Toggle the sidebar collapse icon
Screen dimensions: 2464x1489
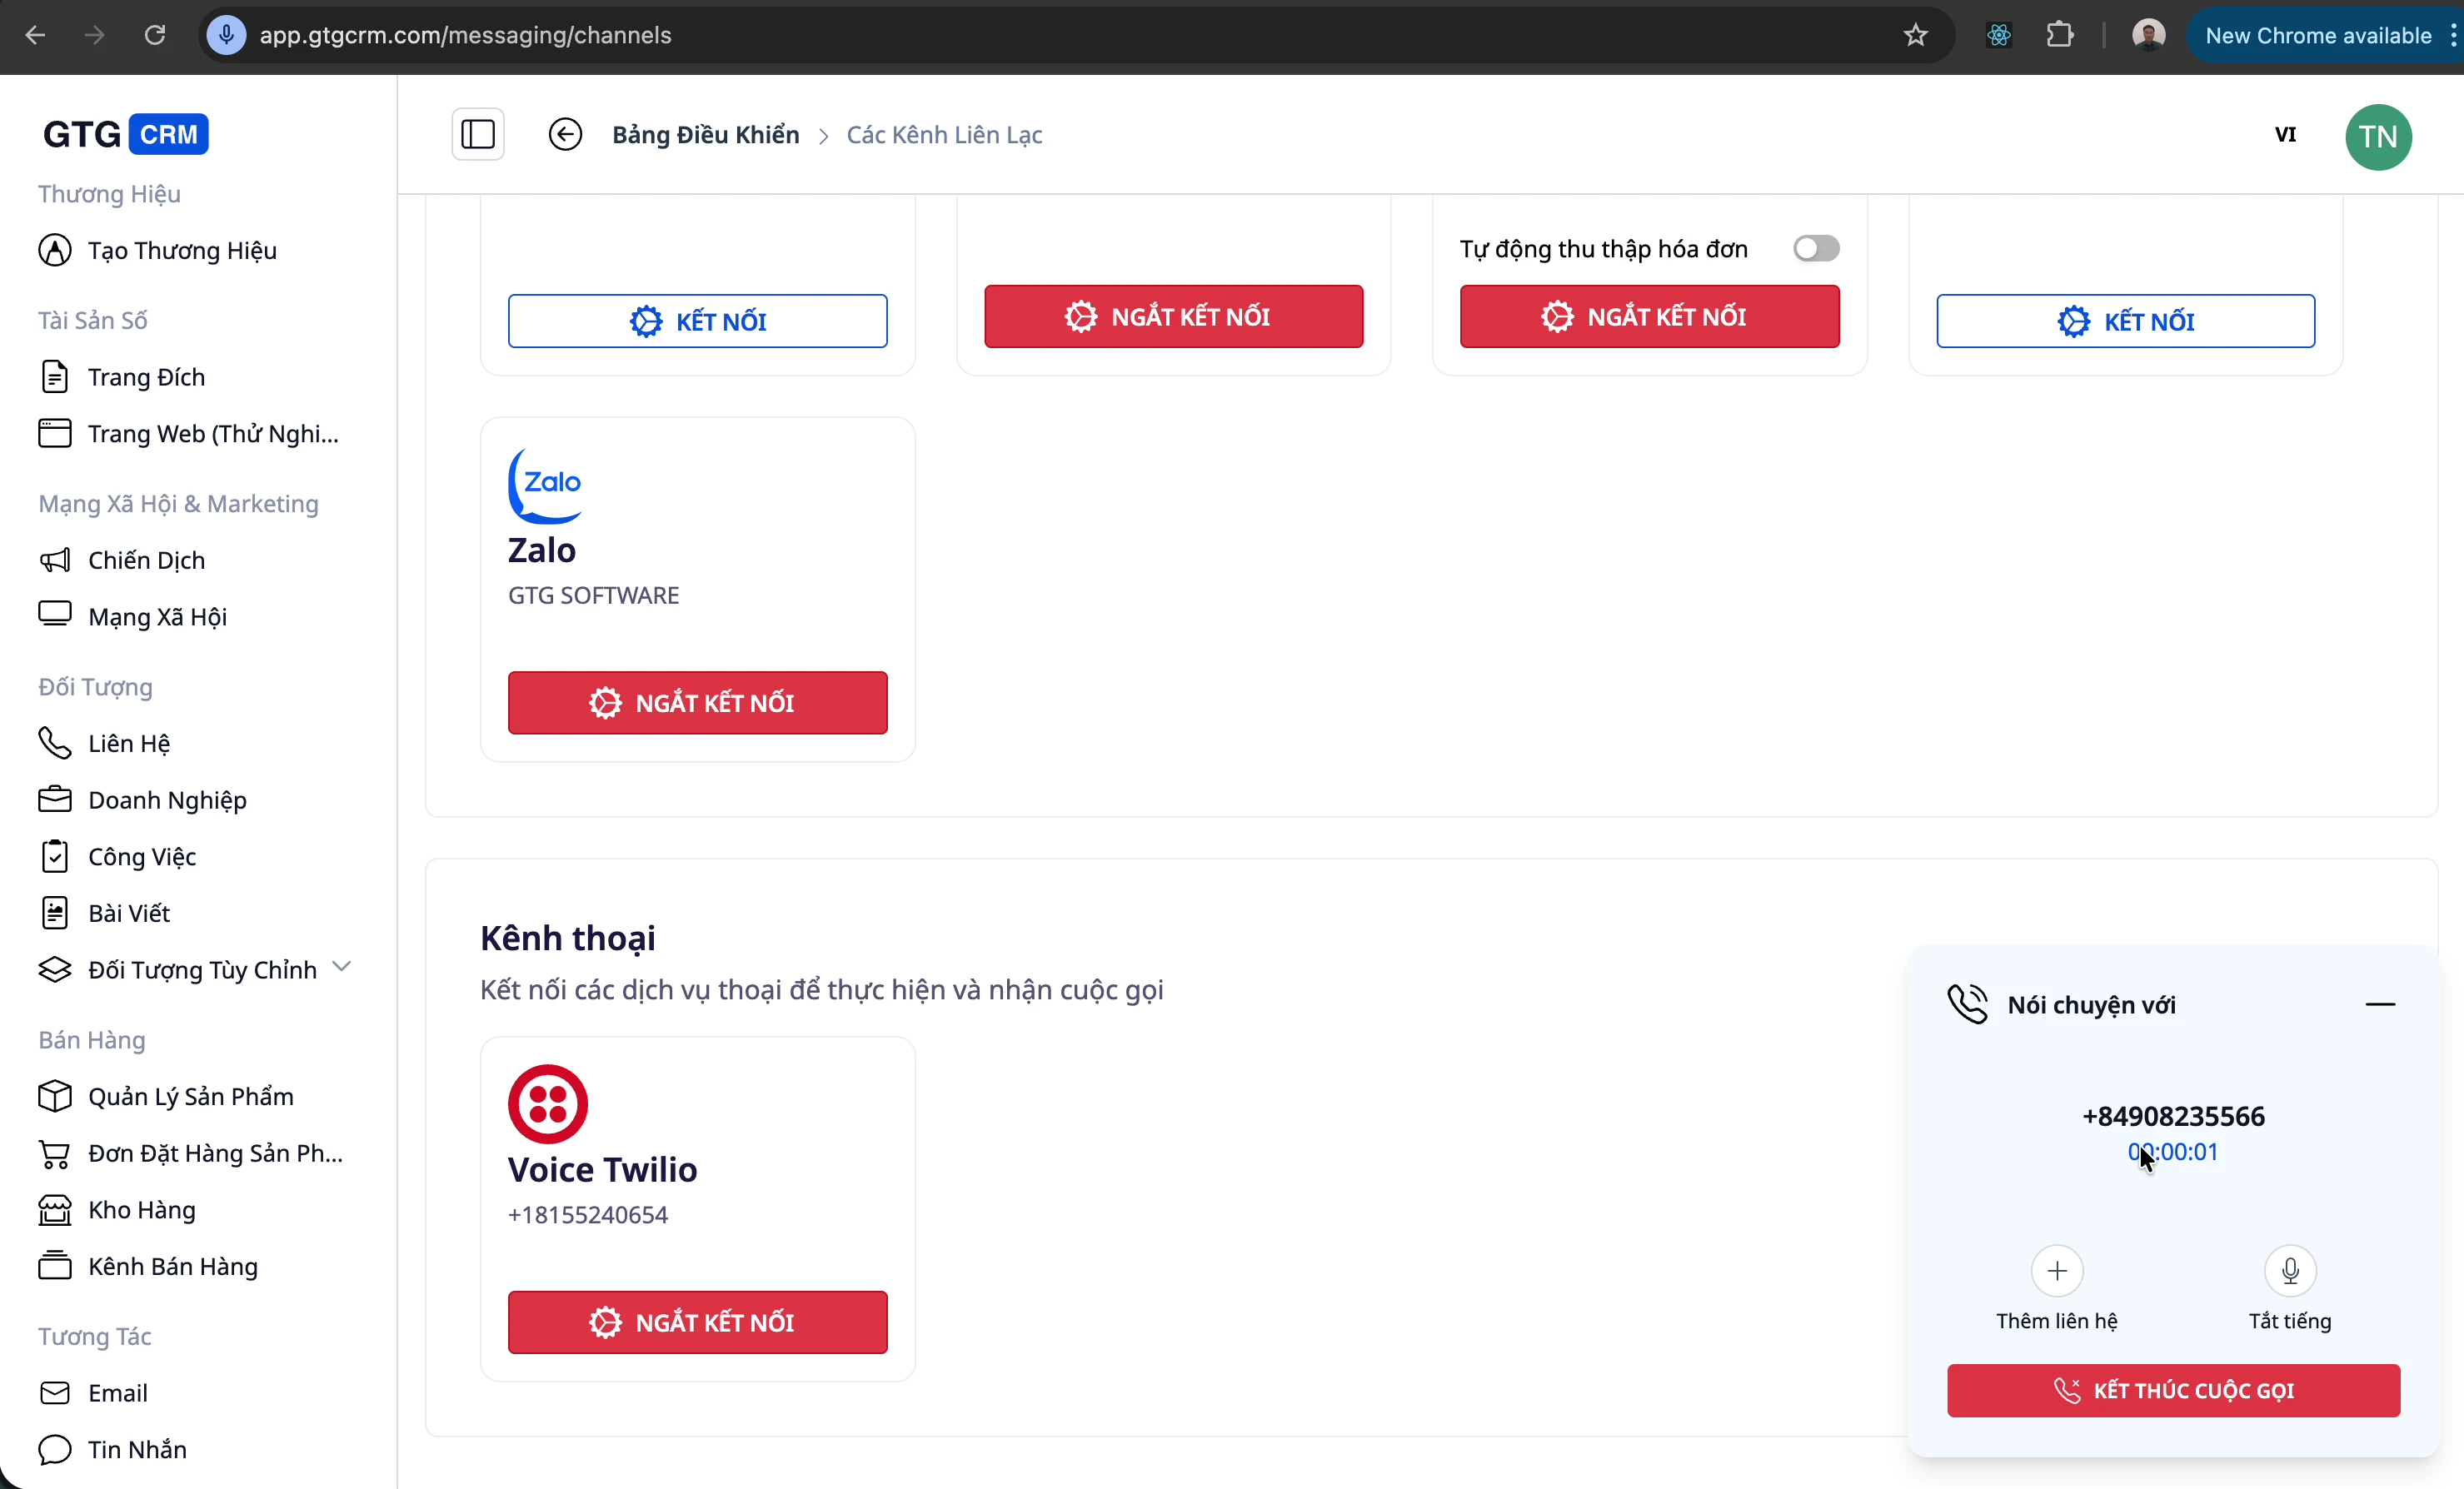pos(477,134)
